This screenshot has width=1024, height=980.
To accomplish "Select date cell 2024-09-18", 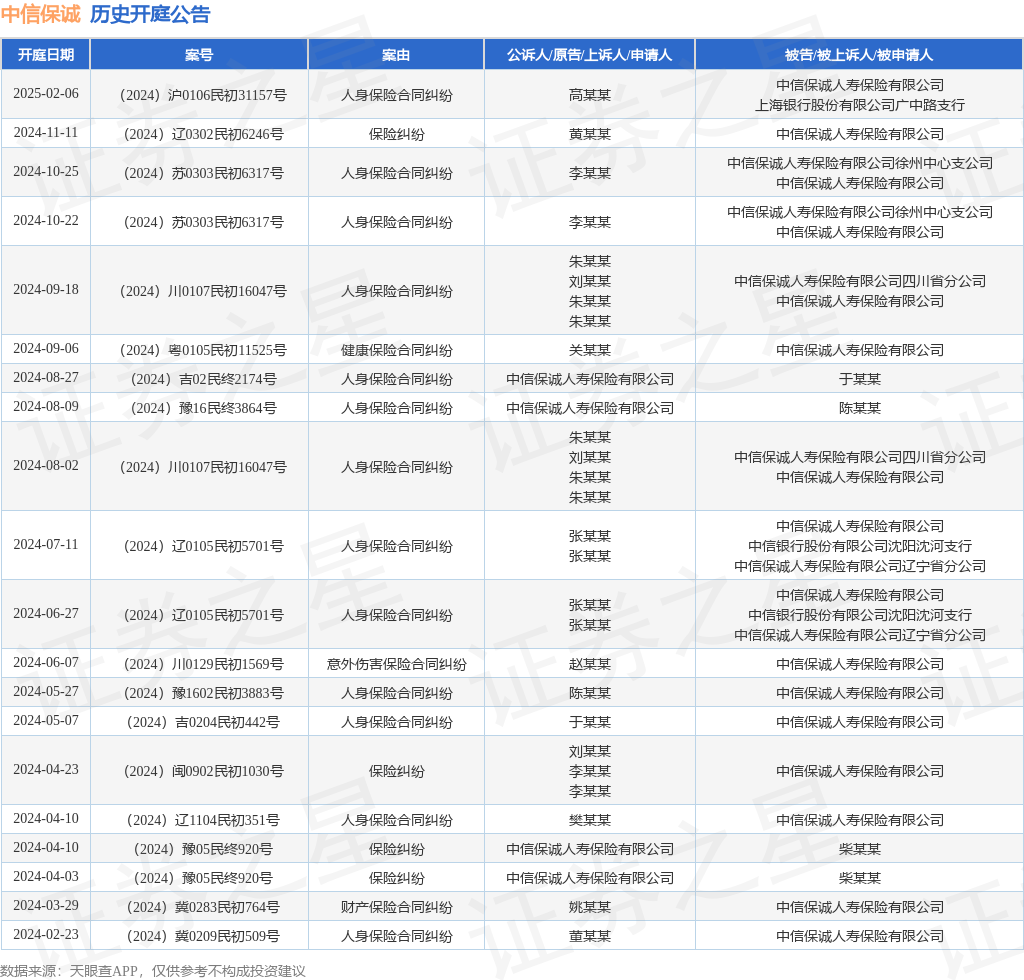I will [x=46, y=289].
